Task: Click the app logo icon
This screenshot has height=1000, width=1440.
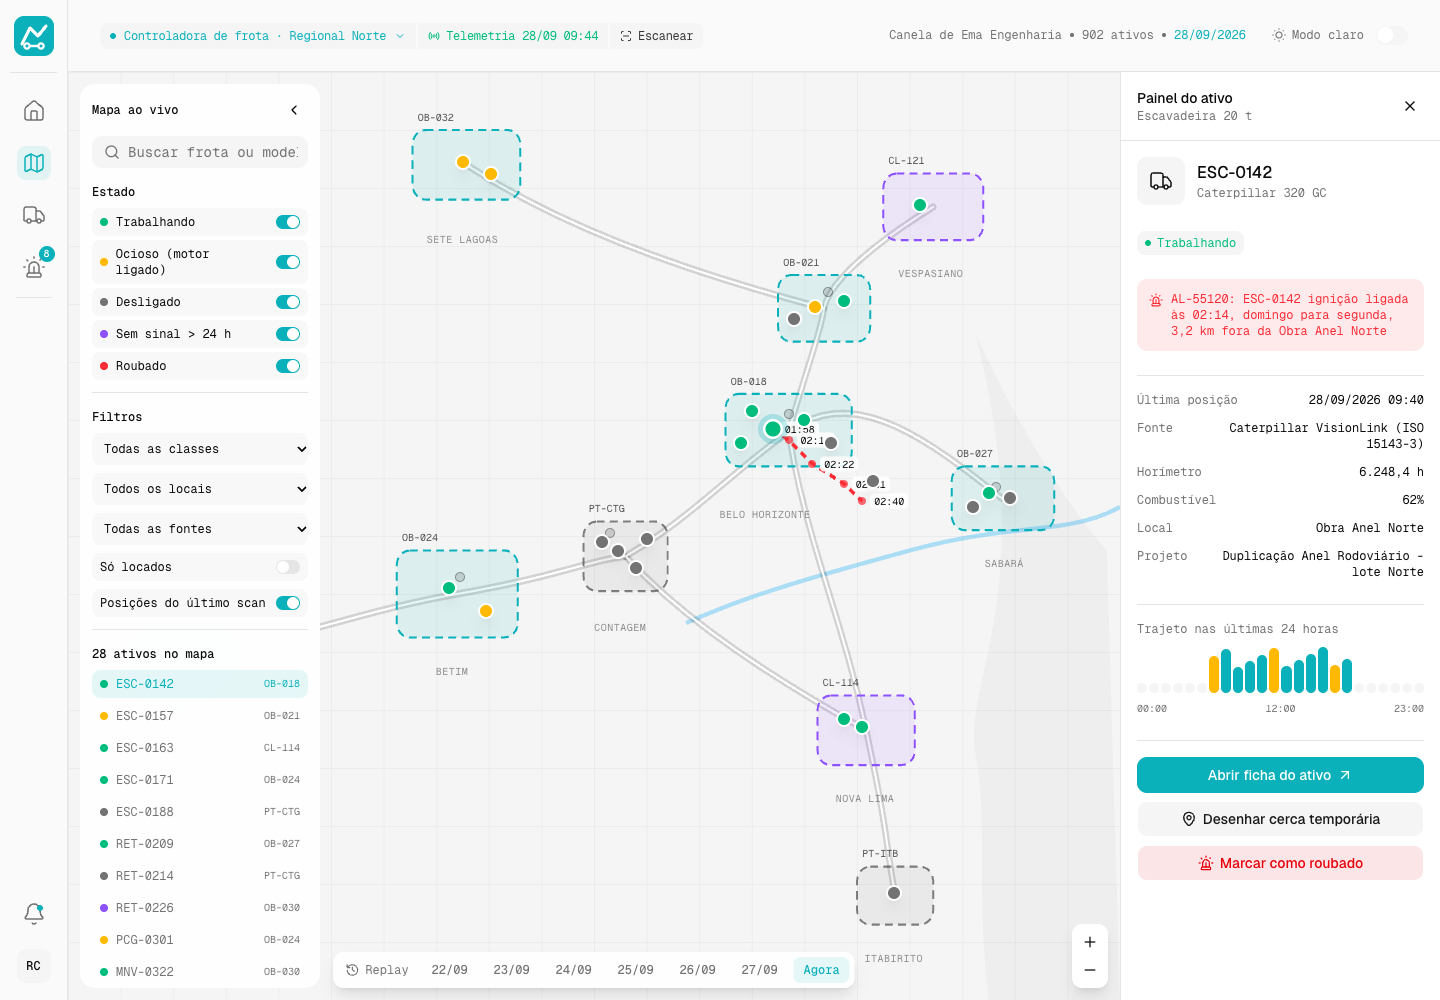Action: point(34,36)
